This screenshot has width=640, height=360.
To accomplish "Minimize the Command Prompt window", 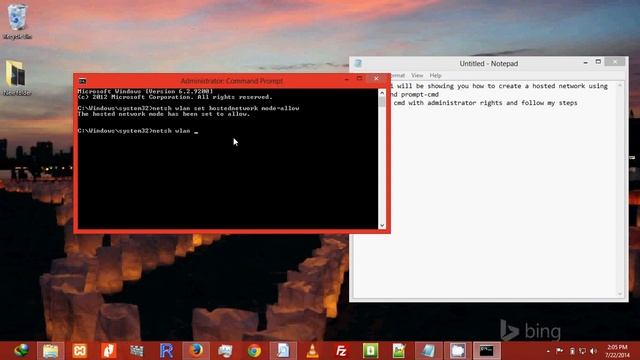I will coord(347,79).
